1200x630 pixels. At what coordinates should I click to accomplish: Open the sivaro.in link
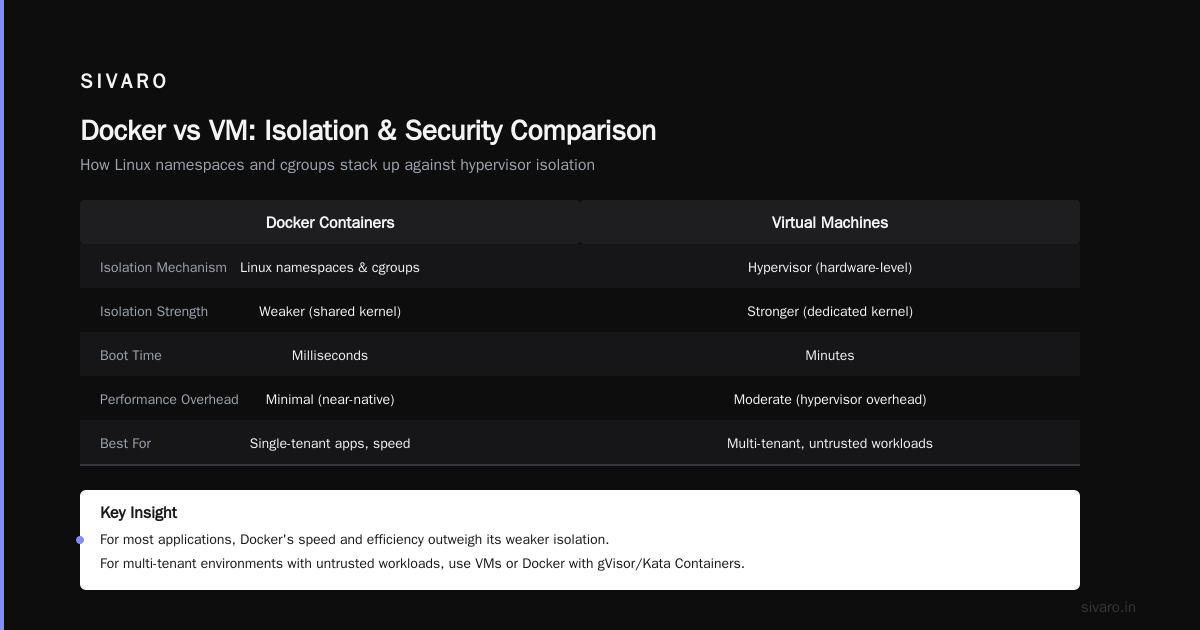coord(1108,607)
